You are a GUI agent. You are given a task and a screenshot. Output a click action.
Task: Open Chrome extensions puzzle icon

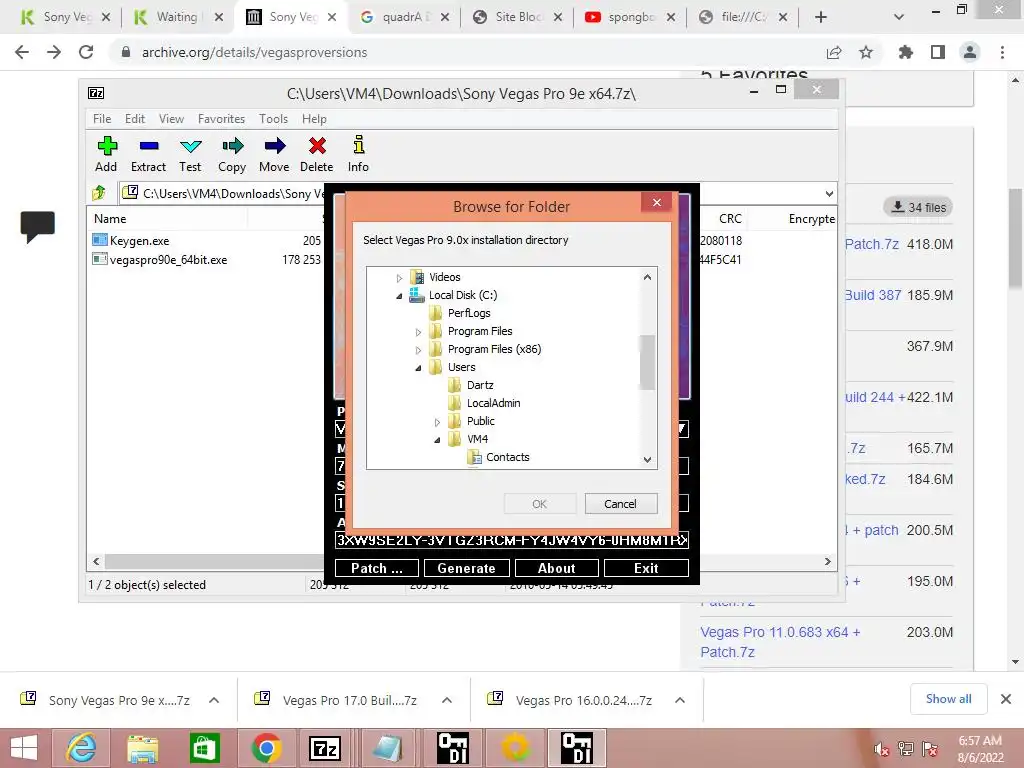click(x=906, y=52)
